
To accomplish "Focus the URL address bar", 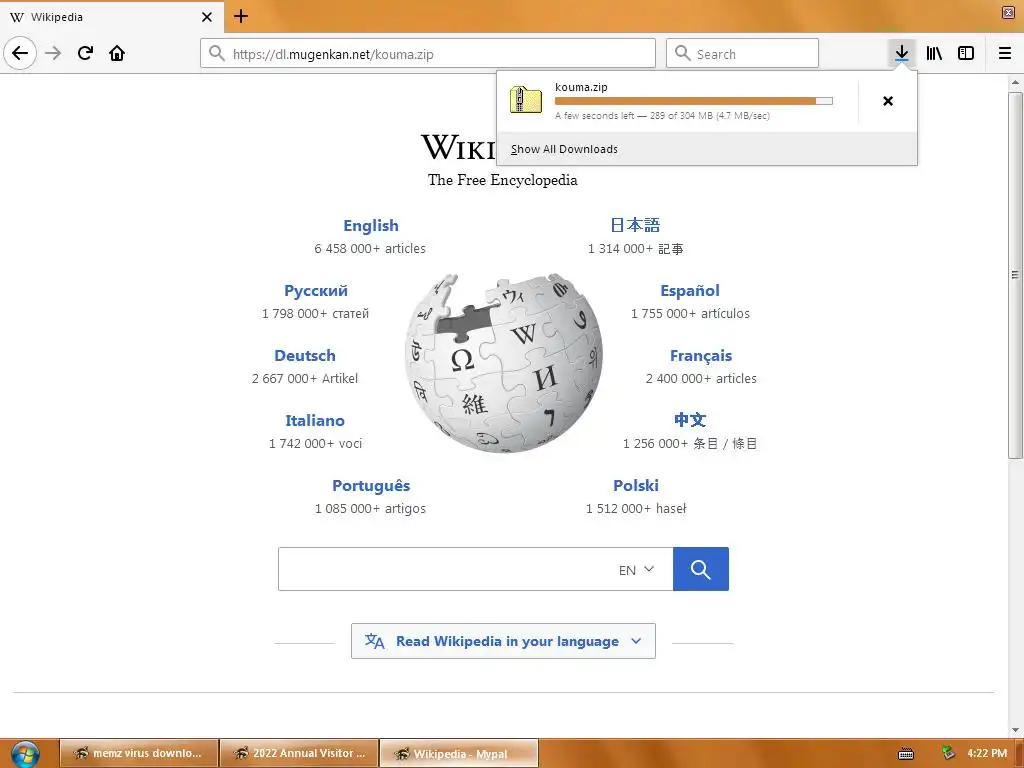I will point(428,54).
